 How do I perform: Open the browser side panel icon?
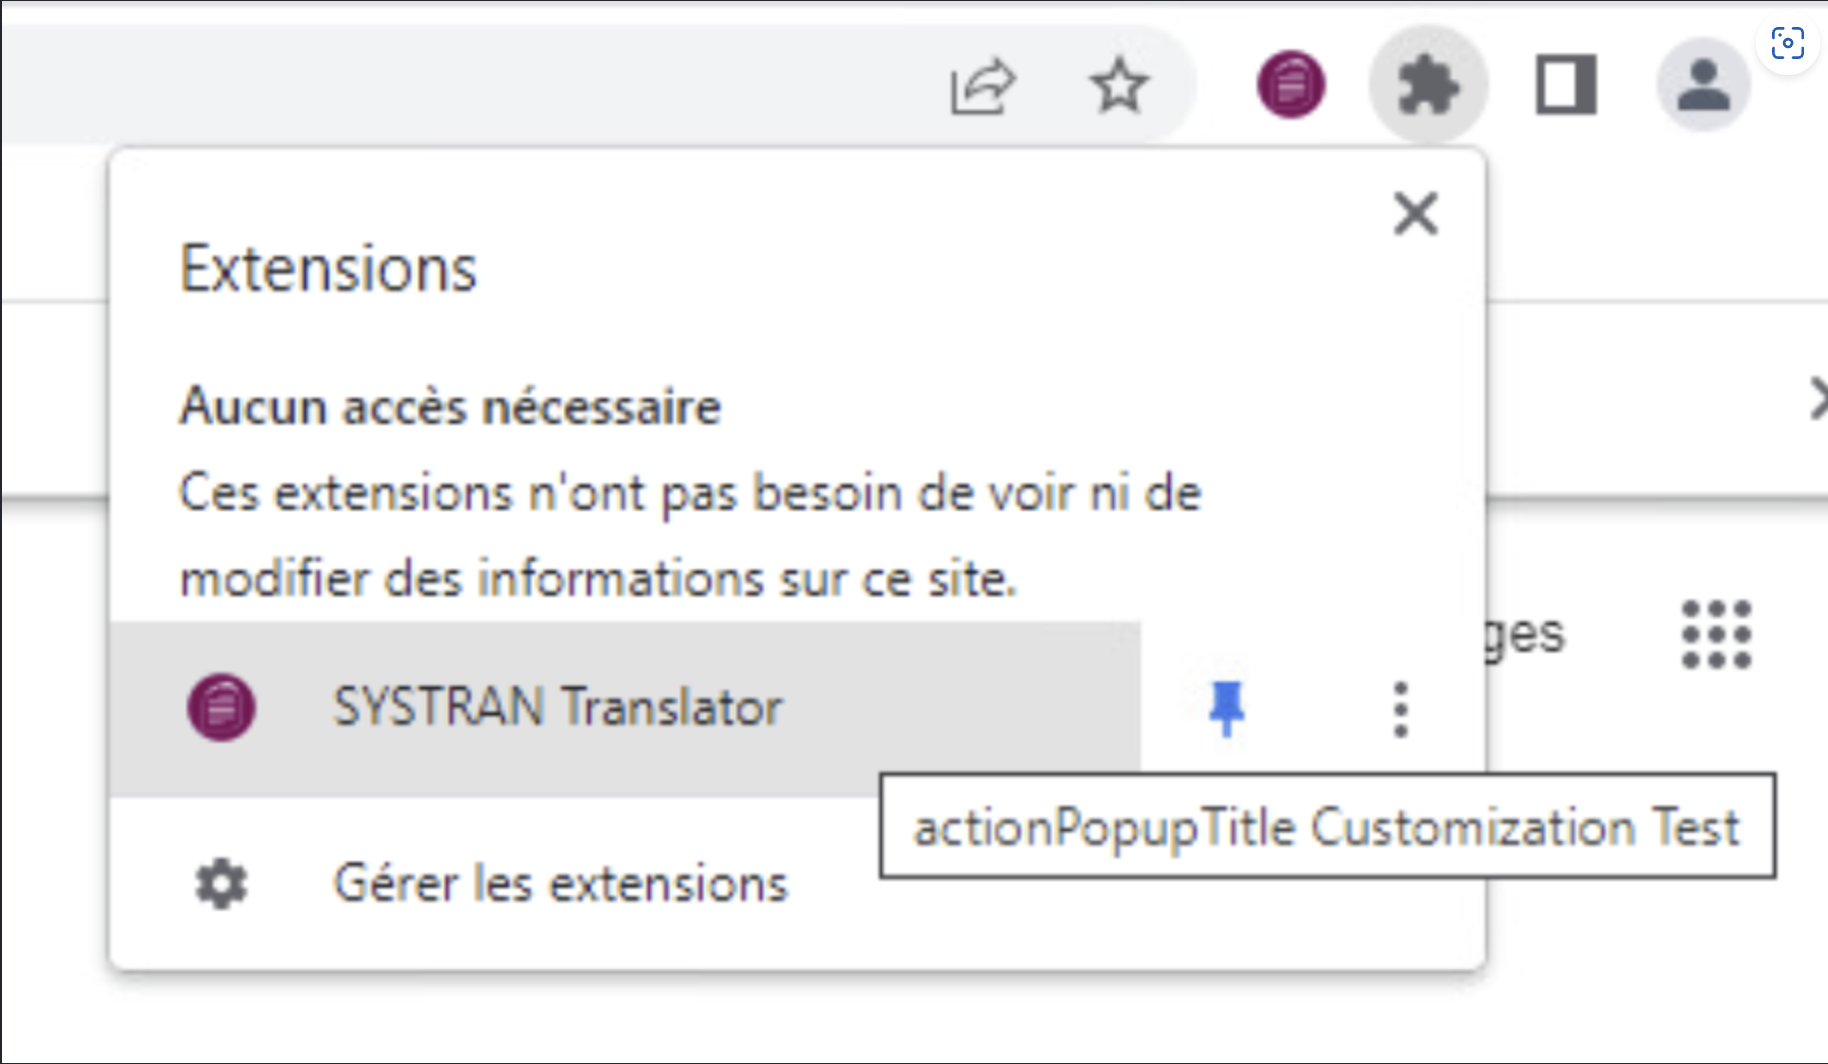tap(1566, 86)
